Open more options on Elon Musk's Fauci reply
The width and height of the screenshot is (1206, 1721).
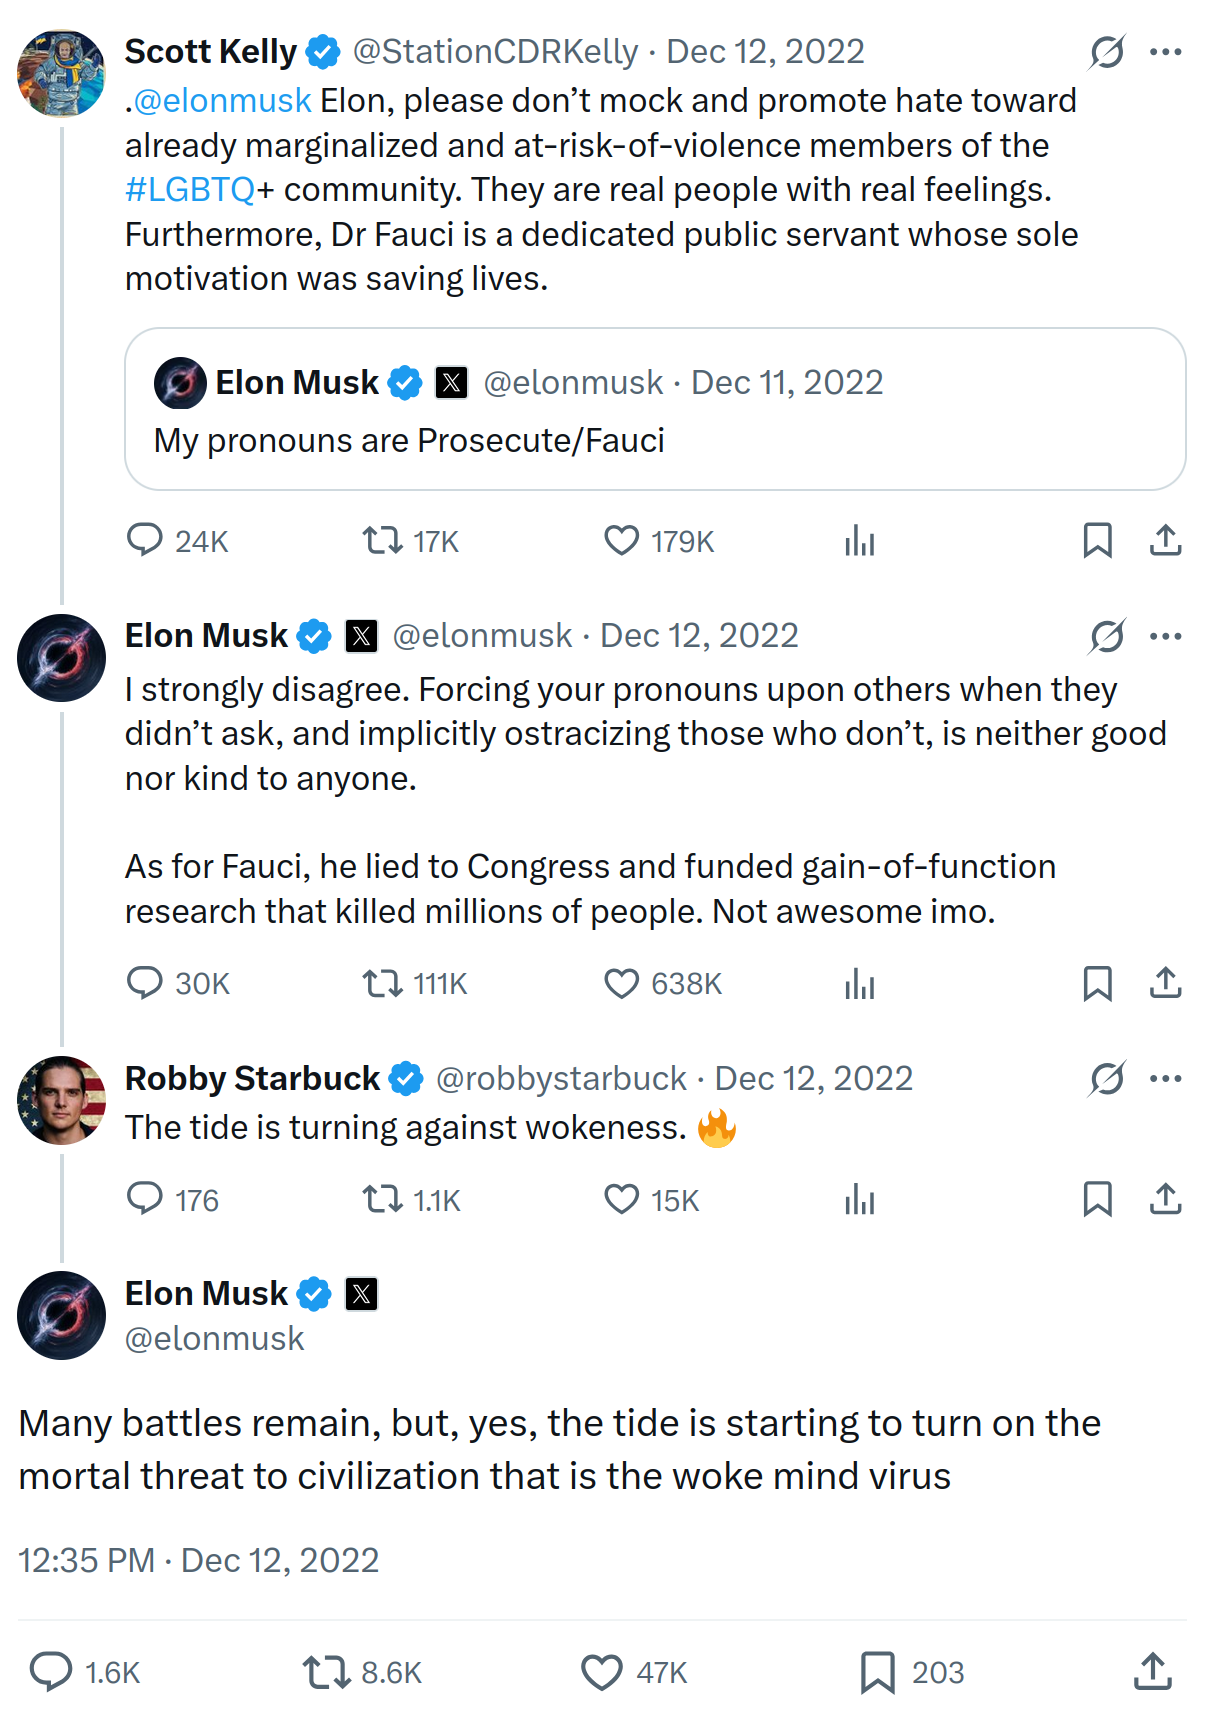[1165, 636]
